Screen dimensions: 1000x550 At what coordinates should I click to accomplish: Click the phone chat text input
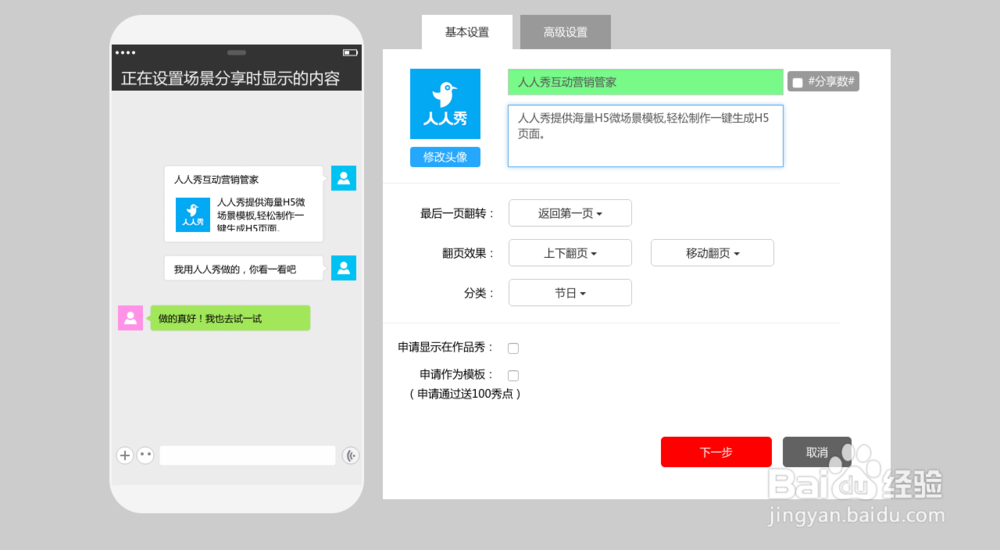click(x=247, y=455)
